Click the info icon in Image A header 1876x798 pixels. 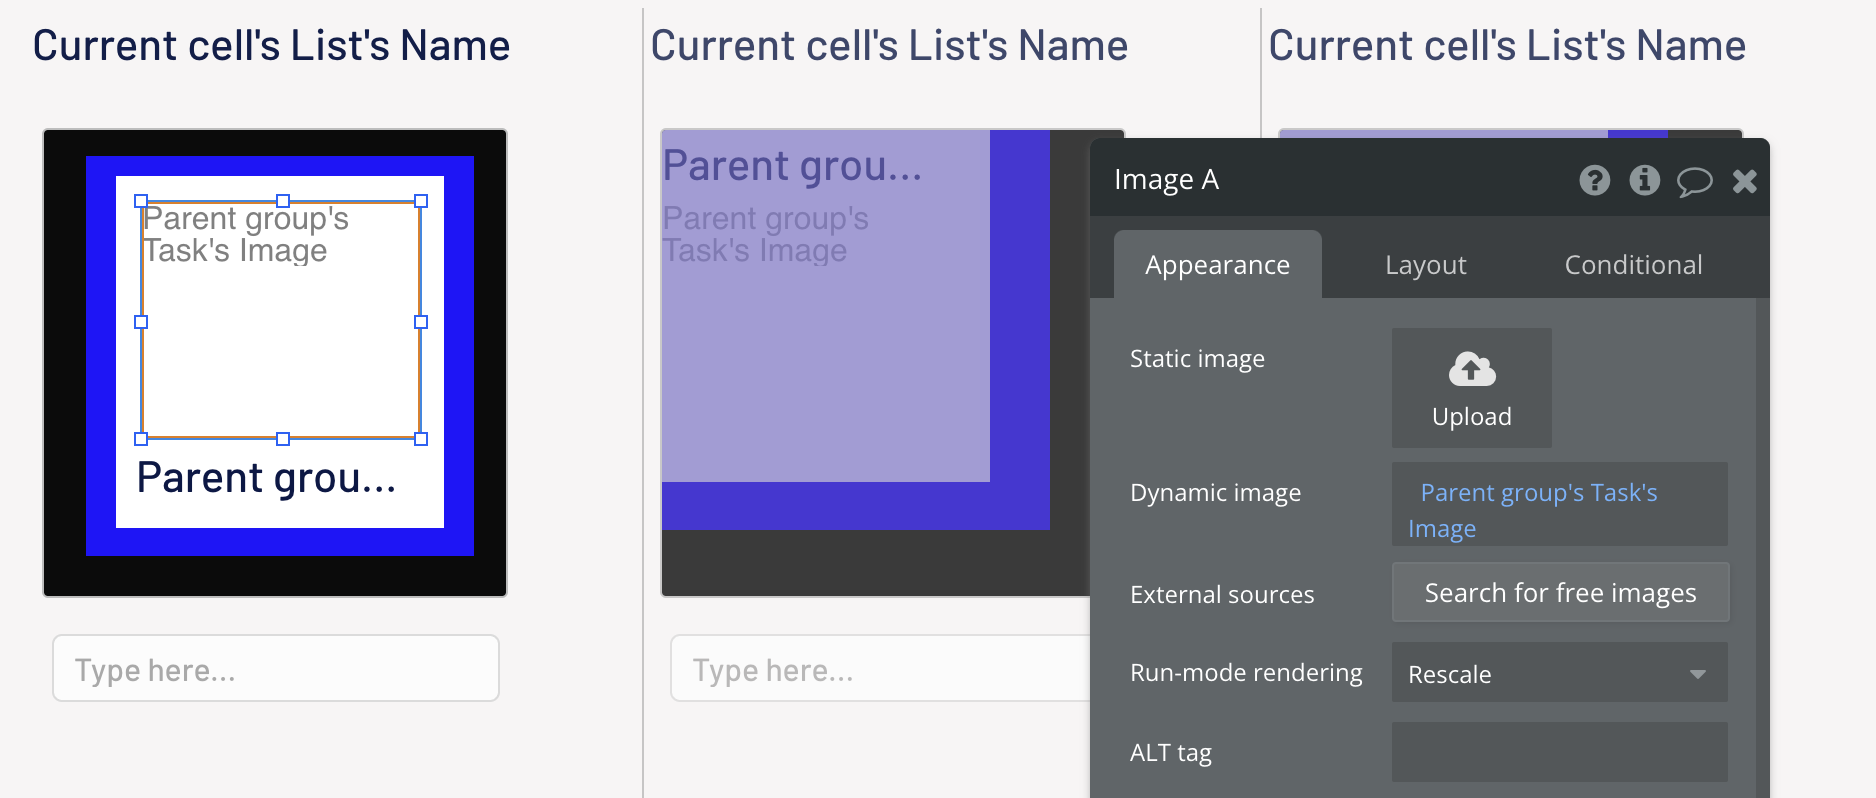1644,180
